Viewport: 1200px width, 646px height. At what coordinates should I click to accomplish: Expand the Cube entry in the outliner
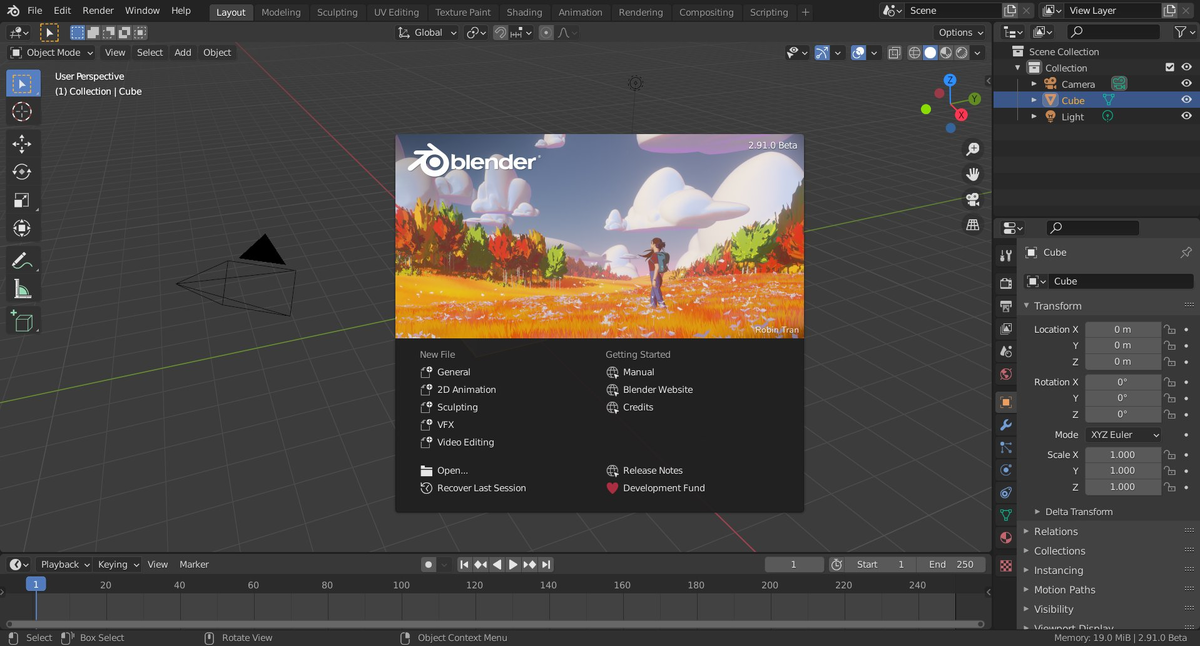coord(1034,100)
